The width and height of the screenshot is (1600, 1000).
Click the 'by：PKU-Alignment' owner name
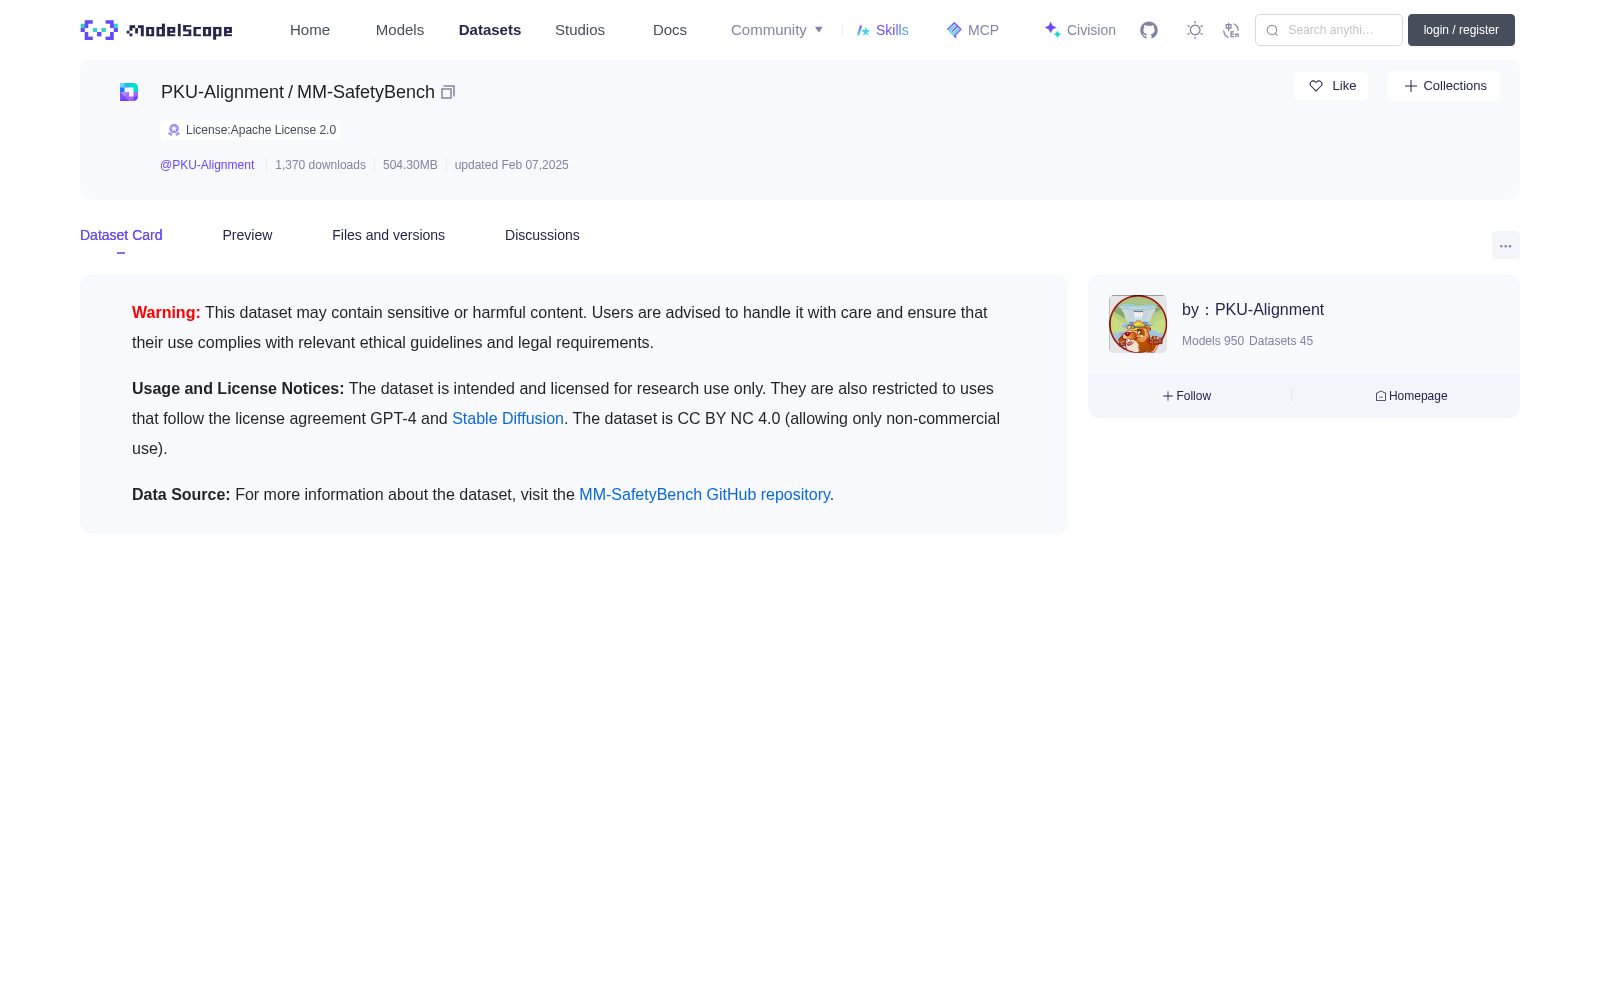pos(1253,310)
